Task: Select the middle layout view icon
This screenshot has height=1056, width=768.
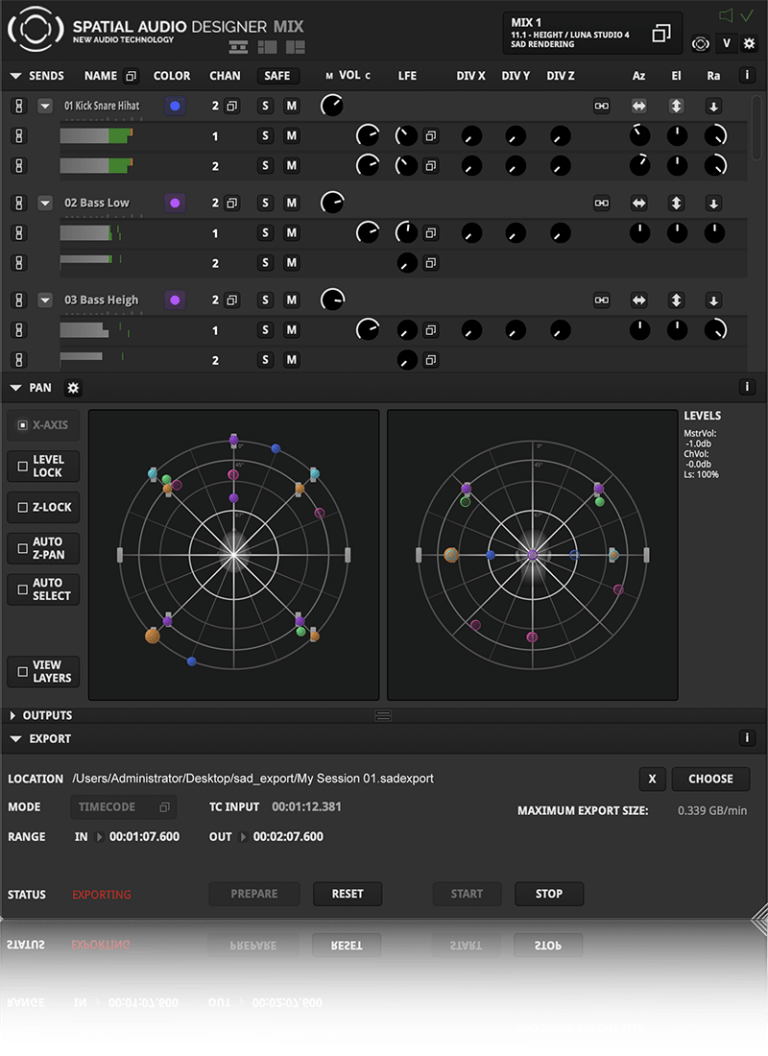Action: (267, 47)
